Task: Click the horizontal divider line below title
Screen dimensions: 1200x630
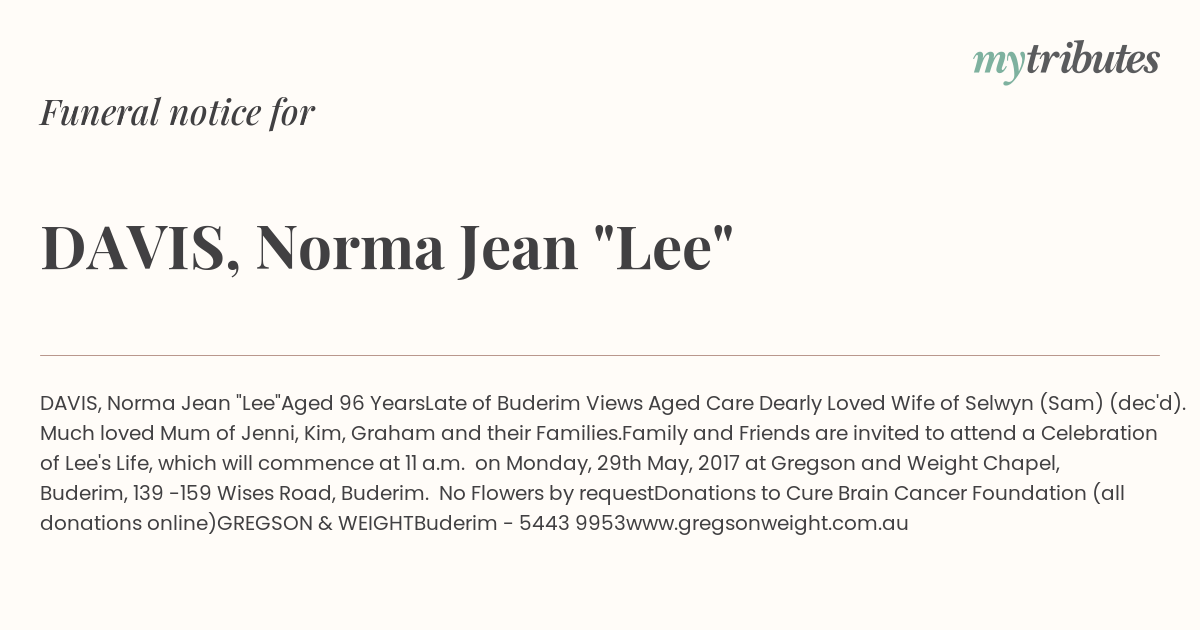Action: (x=600, y=355)
